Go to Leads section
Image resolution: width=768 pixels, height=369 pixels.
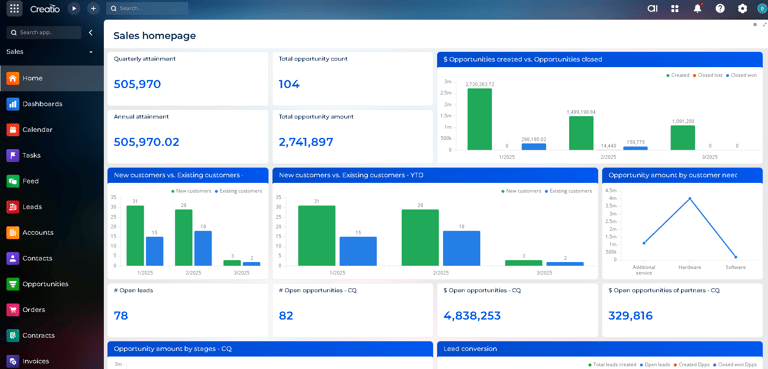pos(32,207)
